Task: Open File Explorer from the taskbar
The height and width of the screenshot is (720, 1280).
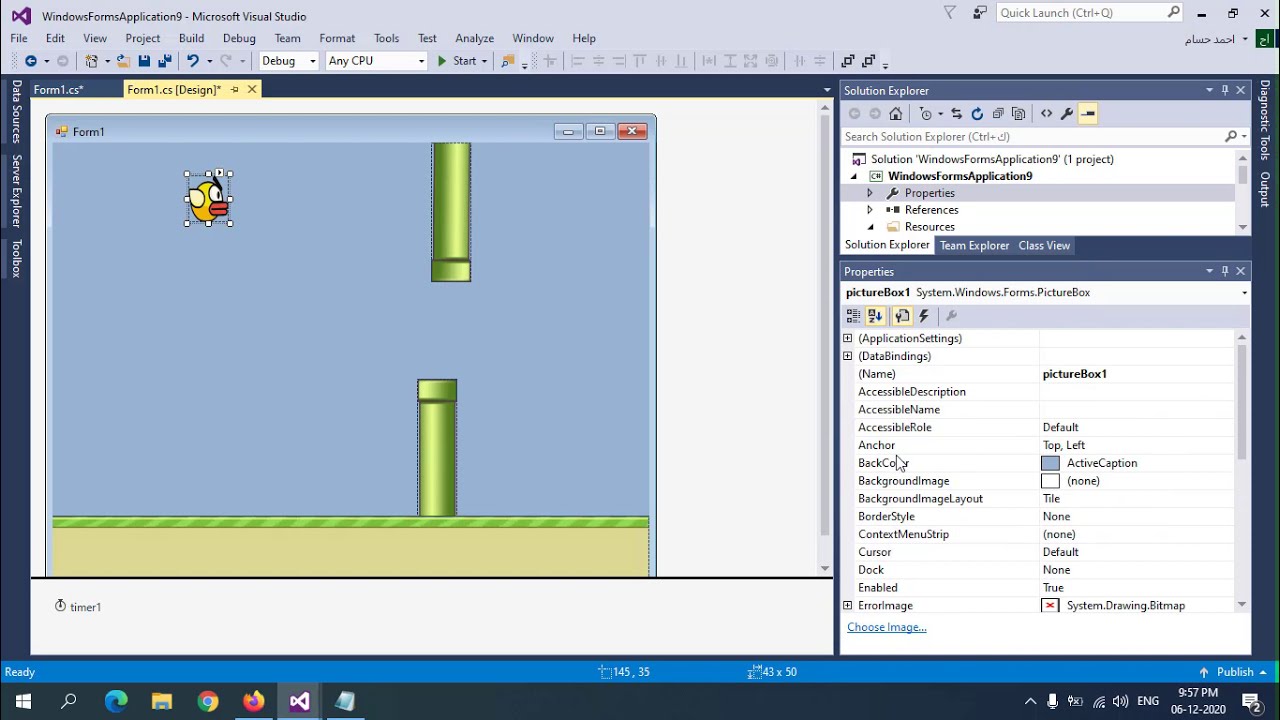Action: point(162,701)
